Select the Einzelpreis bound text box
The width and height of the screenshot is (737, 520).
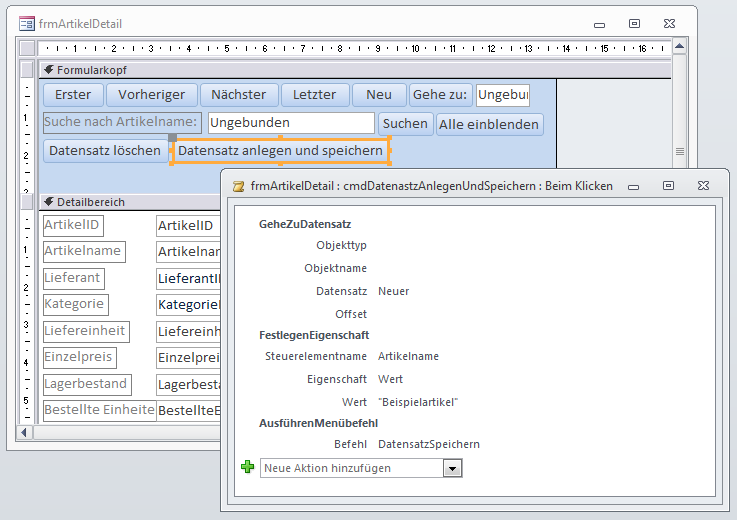tap(188, 358)
